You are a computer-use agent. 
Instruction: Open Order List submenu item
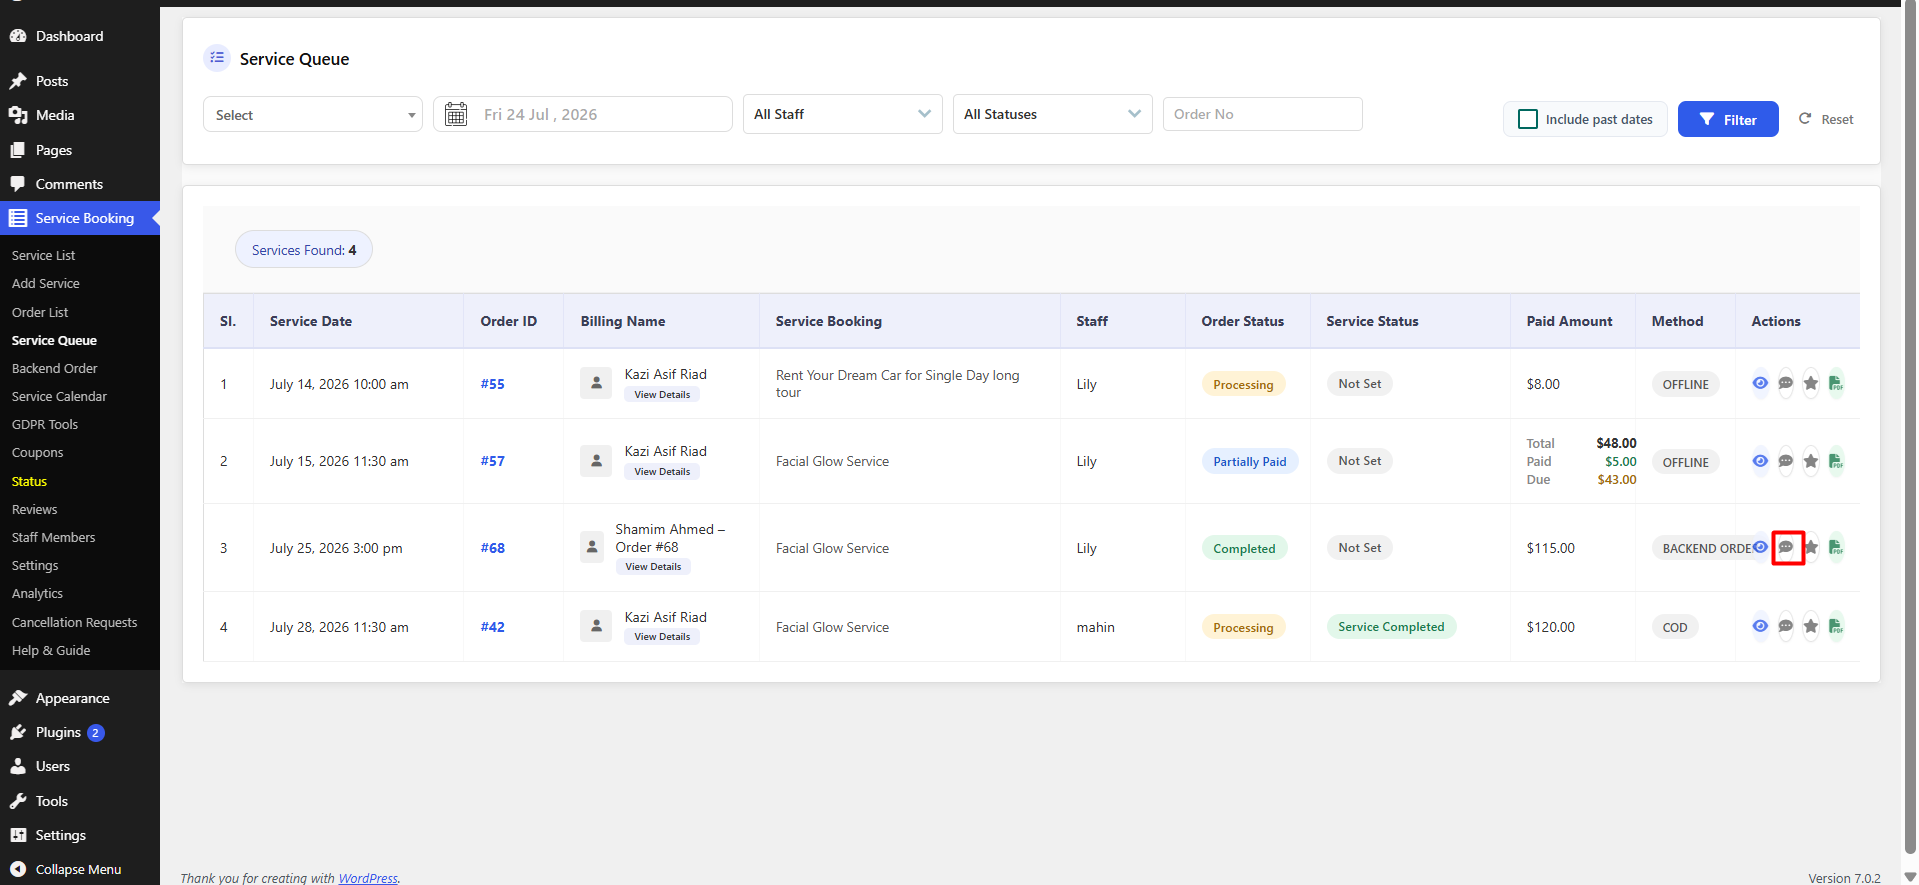[40, 312]
